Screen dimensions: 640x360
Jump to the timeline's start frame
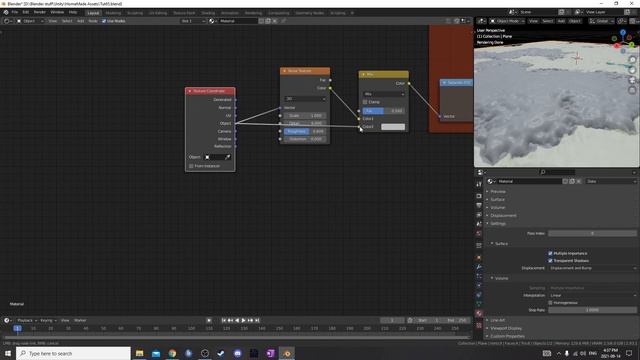click(x=224, y=320)
